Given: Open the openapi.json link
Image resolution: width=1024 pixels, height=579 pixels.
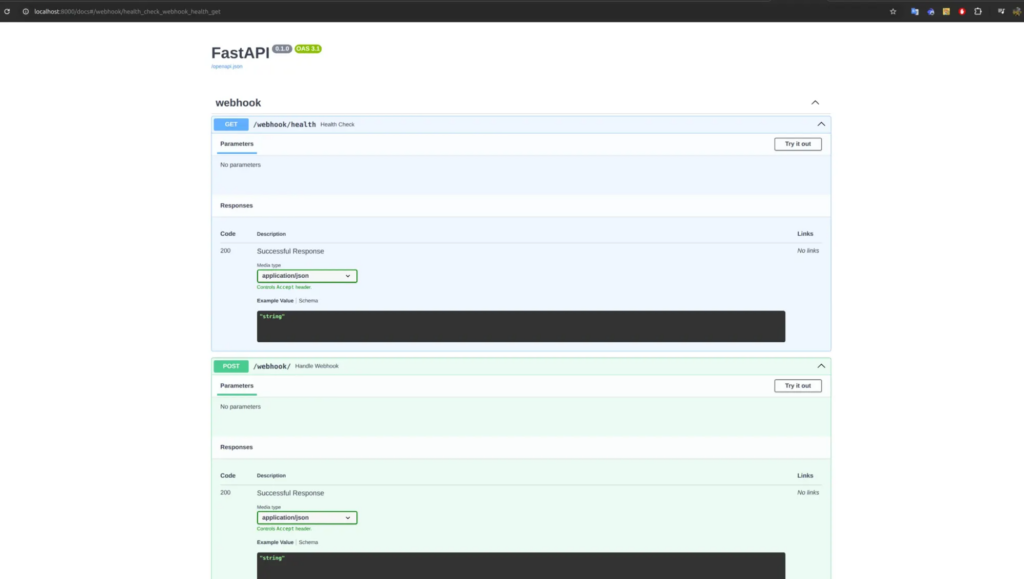Looking at the screenshot, I should click(227, 66).
